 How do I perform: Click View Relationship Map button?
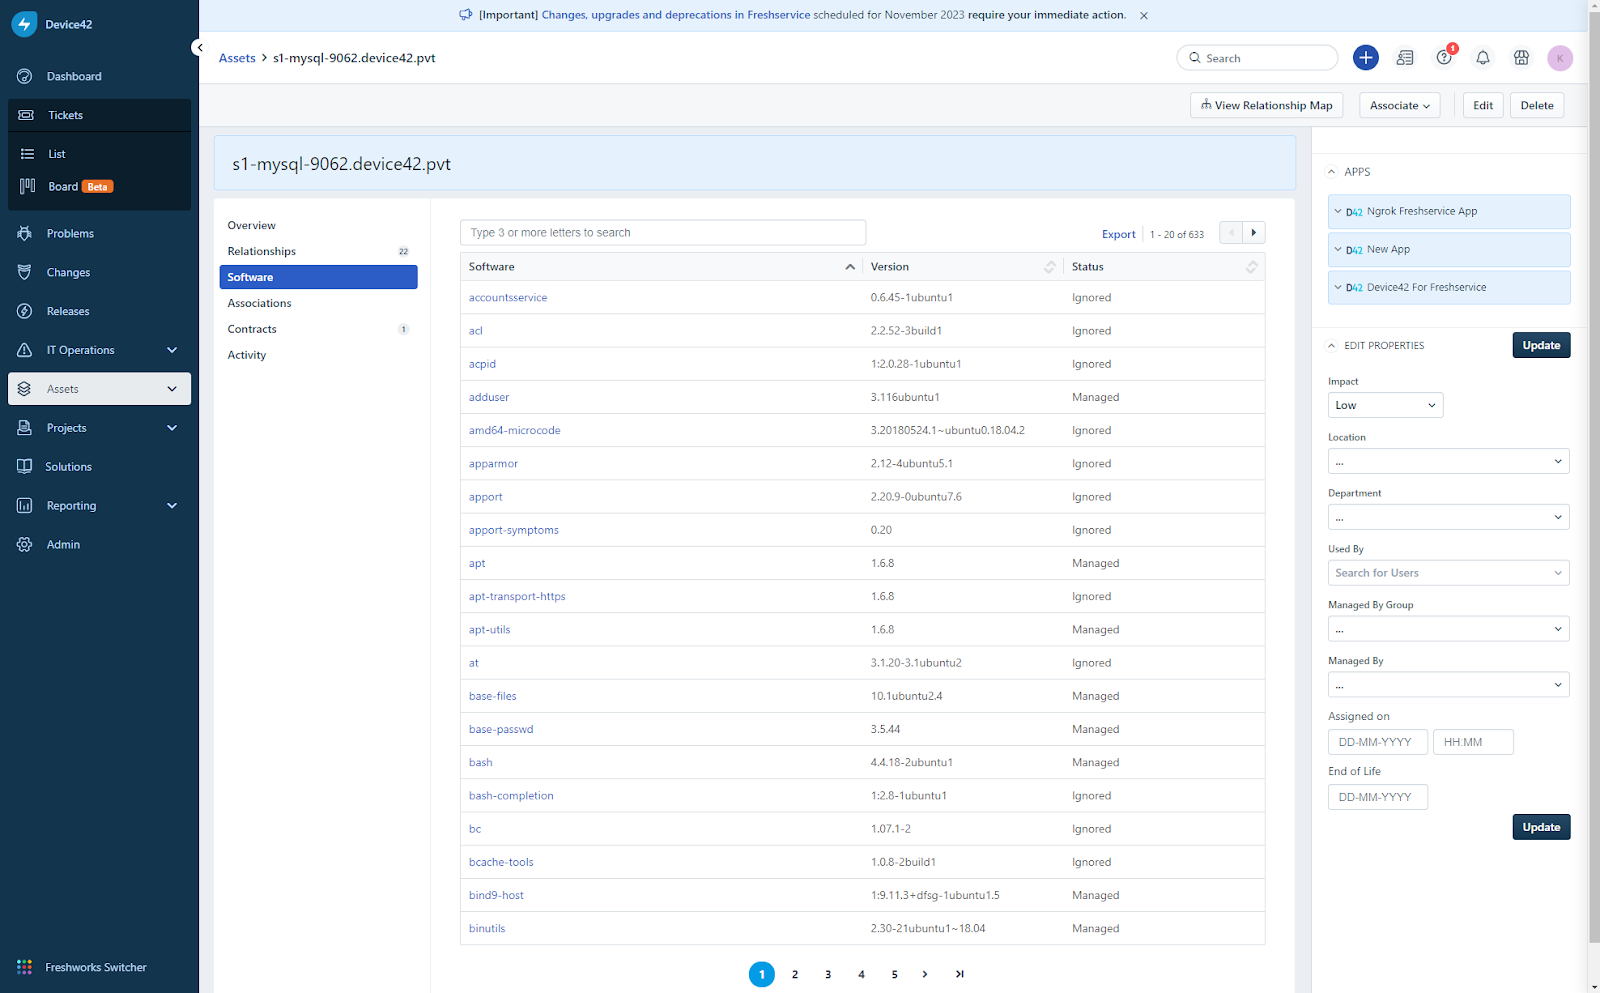(1267, 105)
